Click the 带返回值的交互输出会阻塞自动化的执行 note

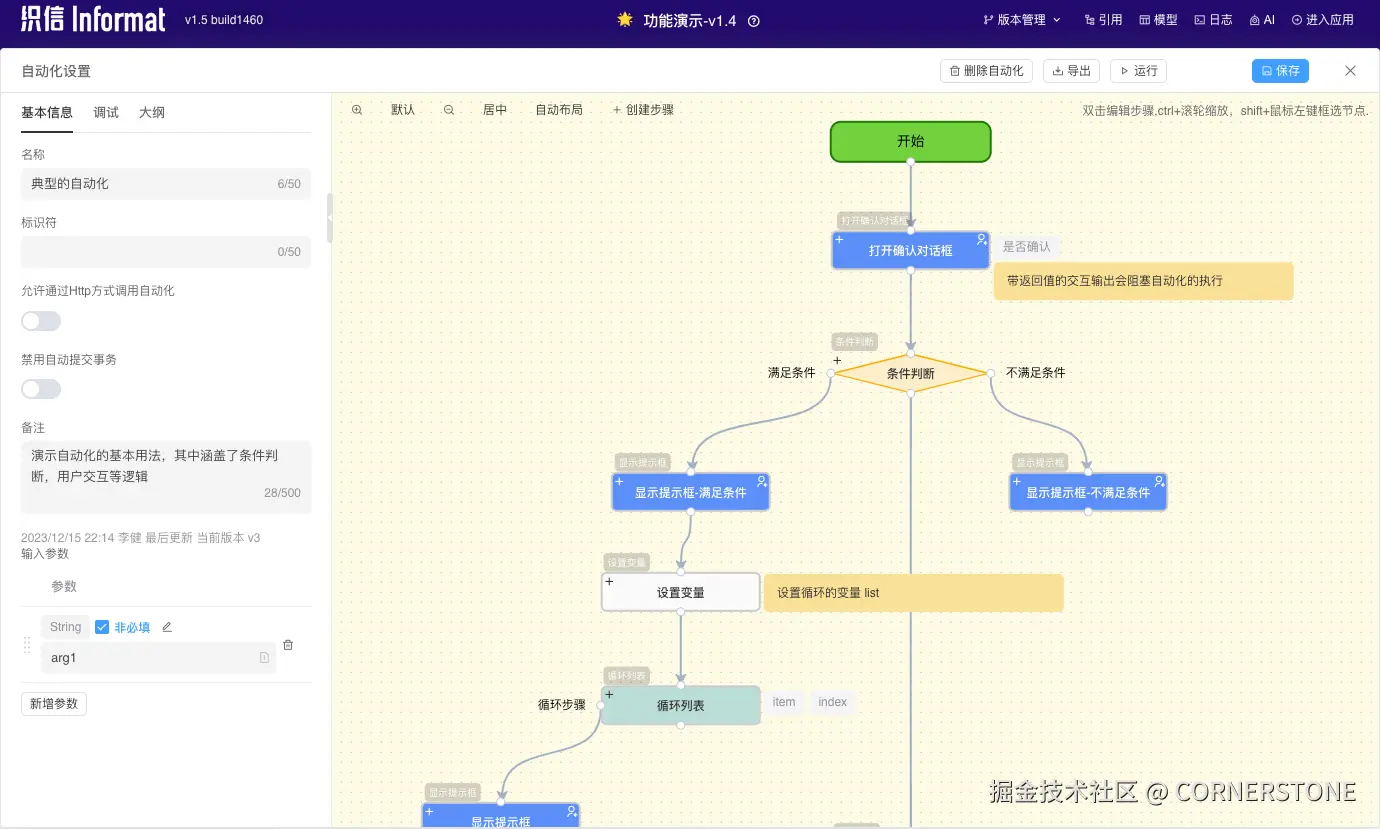(x=1143, y=281)
